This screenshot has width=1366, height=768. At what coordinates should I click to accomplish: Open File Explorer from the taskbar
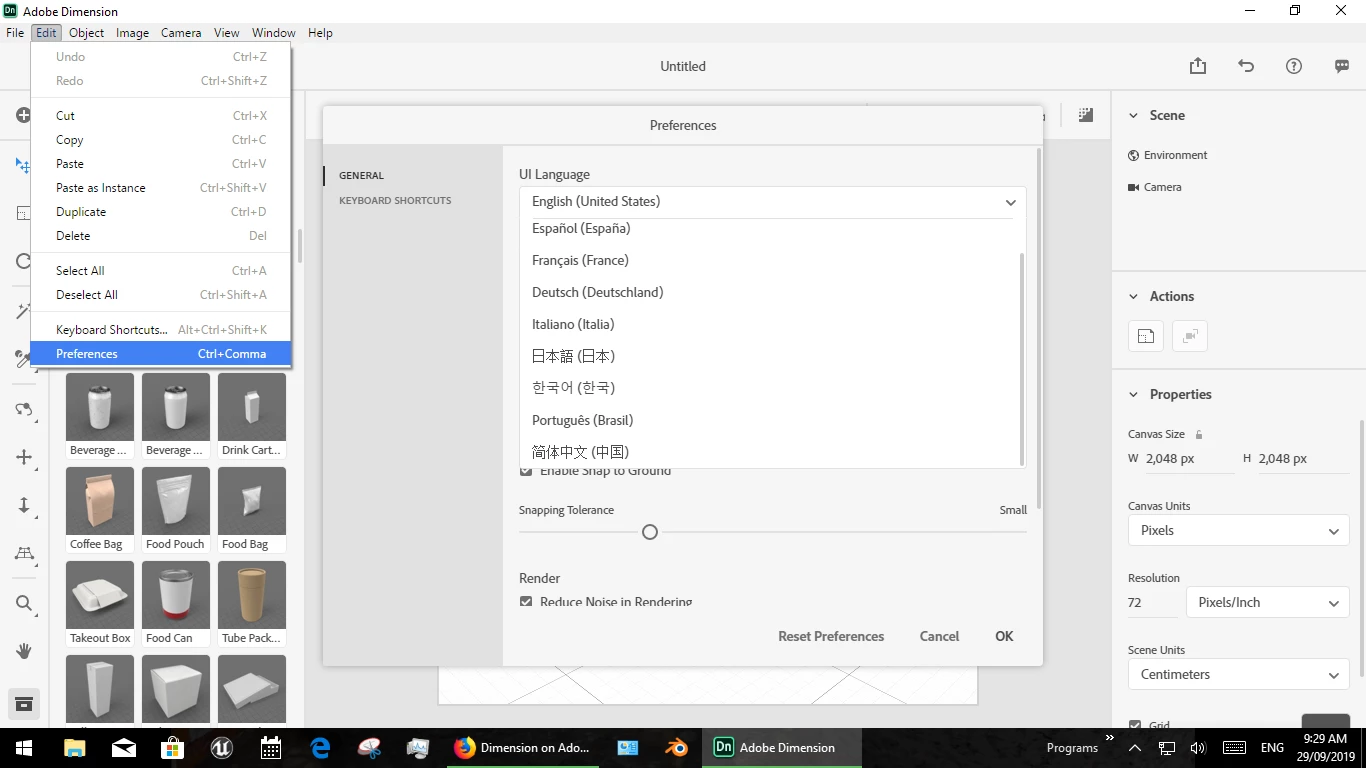[75, 747]
